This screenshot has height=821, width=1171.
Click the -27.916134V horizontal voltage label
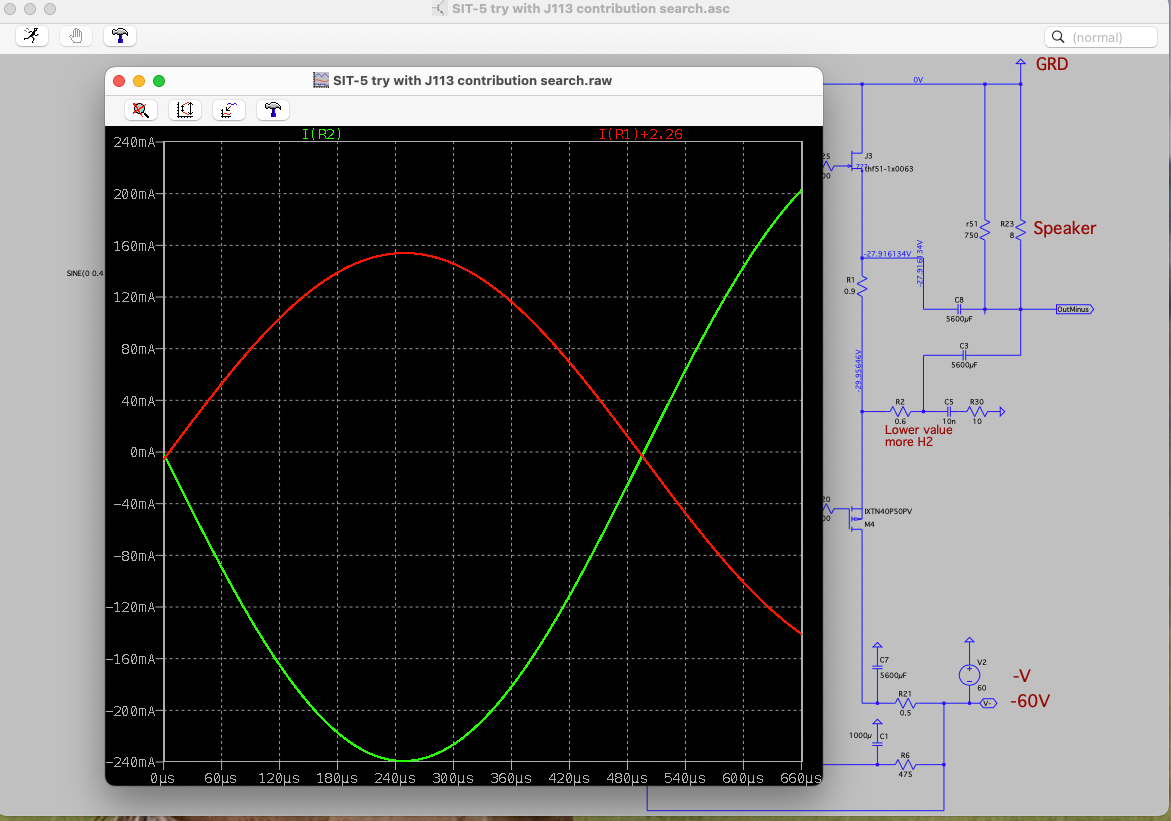tap(888, 253)
